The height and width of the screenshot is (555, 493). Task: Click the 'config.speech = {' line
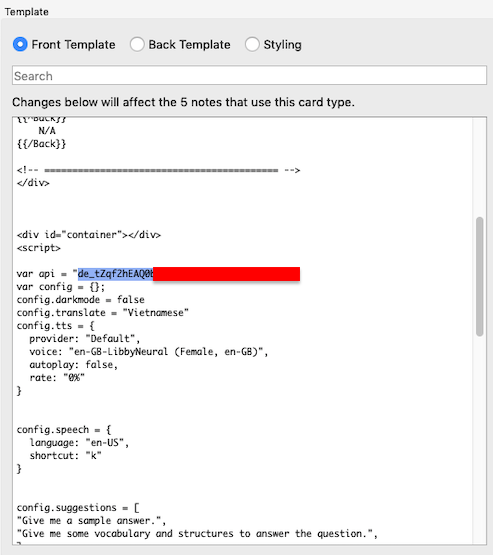64,430
